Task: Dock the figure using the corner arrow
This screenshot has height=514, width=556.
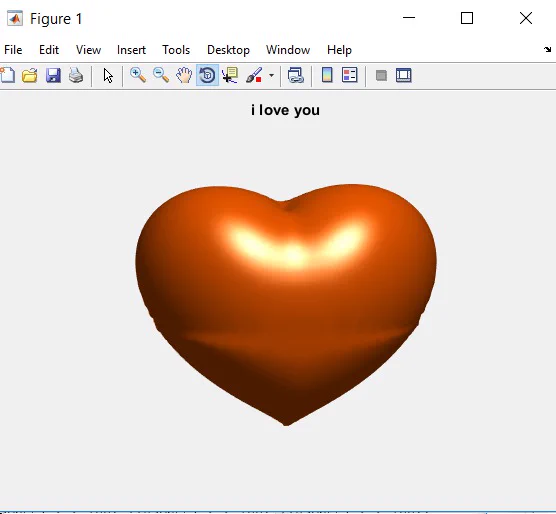Action: click(x=547, y=50)
